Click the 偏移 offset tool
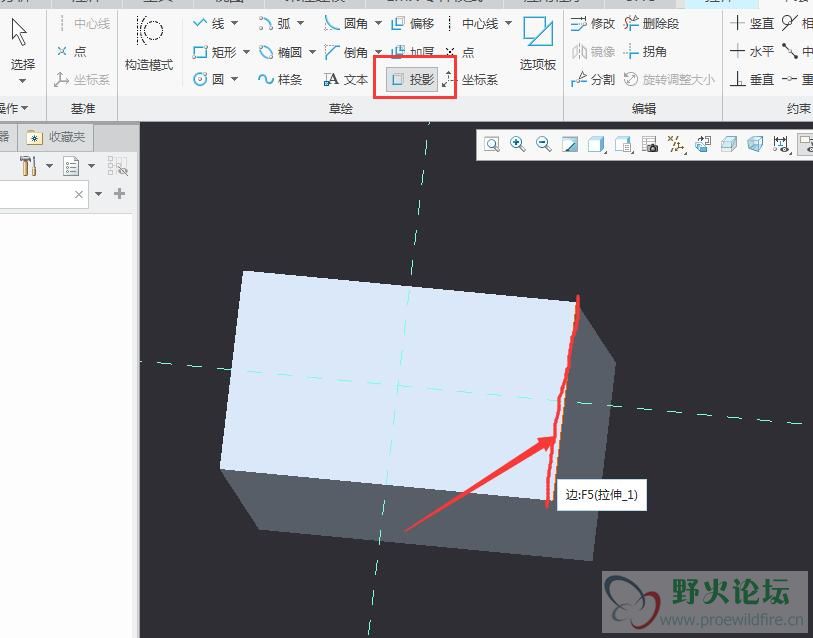 (413, 23)
